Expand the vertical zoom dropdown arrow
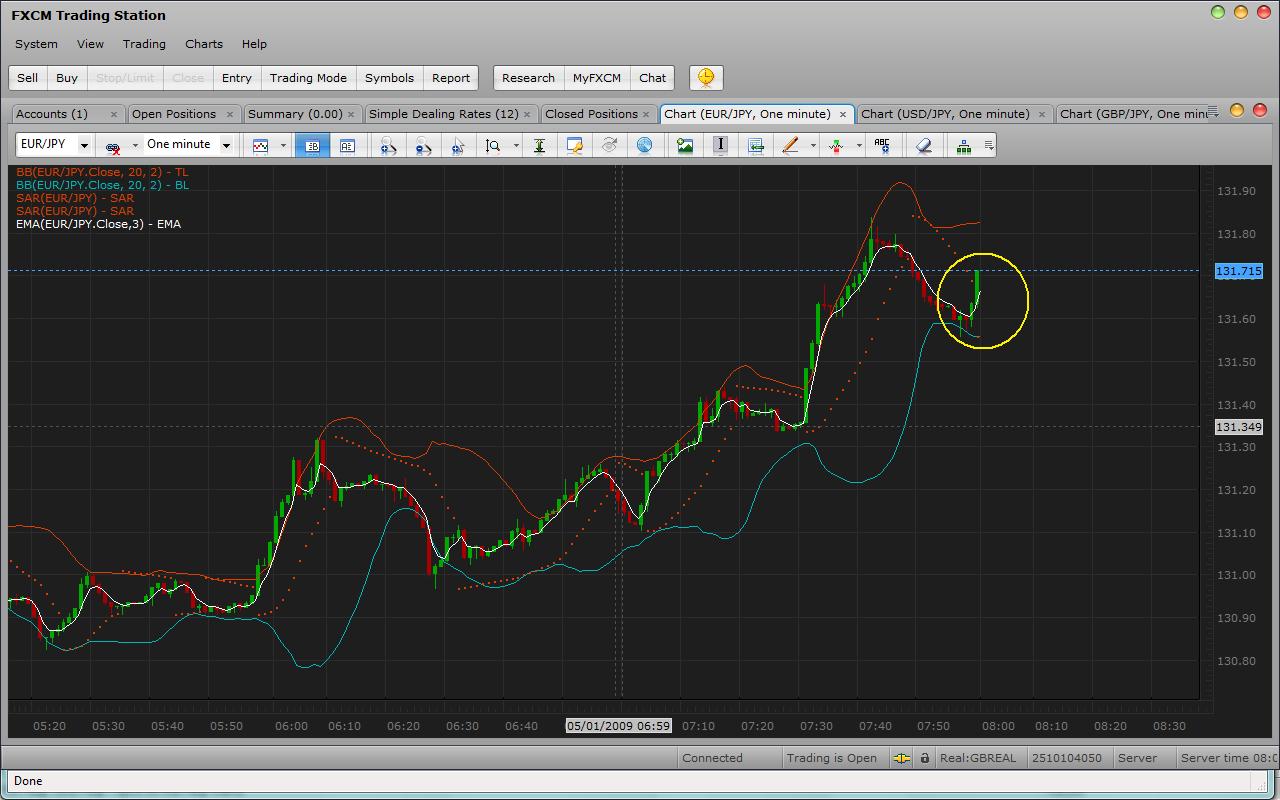 [516, 146]
